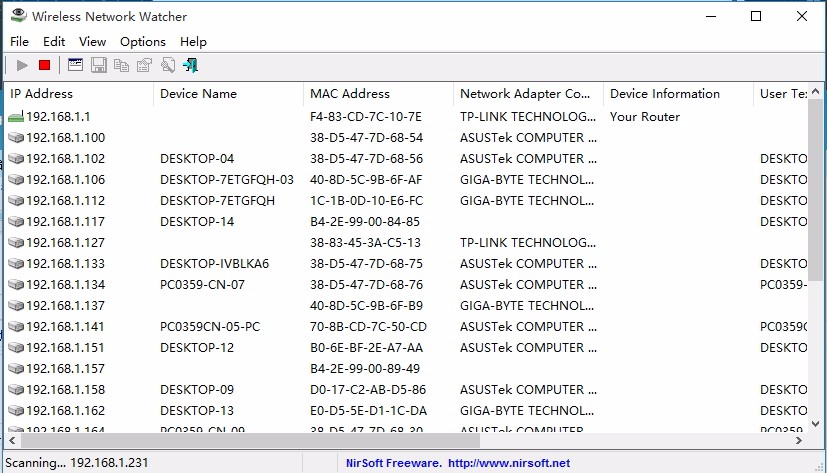Click device icon next to 192.168.1.134
827x473 pixels.
pyautogui.click(x=16, y=285)
